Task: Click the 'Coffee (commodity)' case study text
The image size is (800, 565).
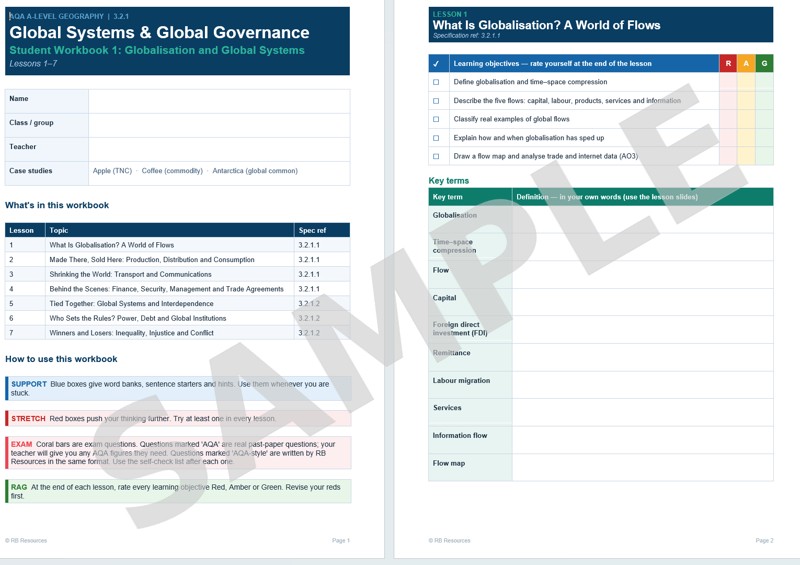Action: [172, 171]
